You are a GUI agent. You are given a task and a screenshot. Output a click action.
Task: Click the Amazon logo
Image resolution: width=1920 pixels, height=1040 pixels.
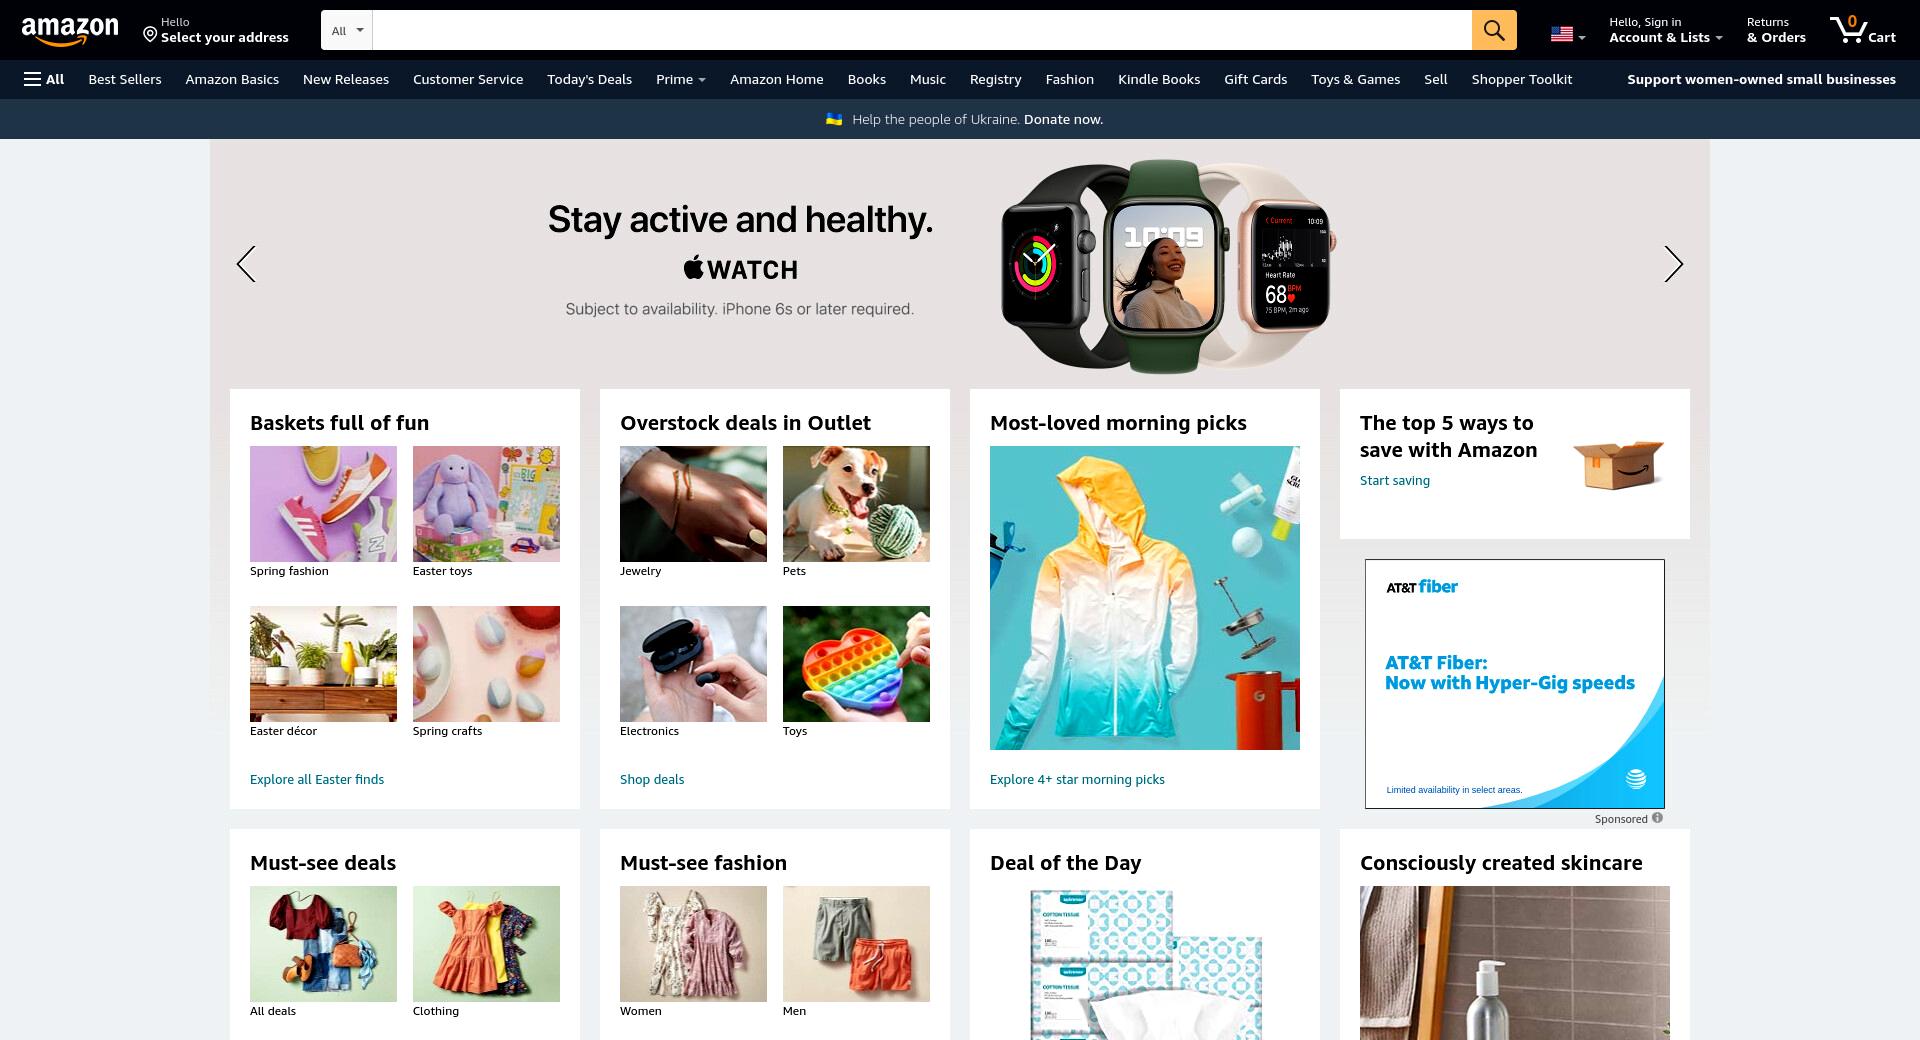coord(70,30)
